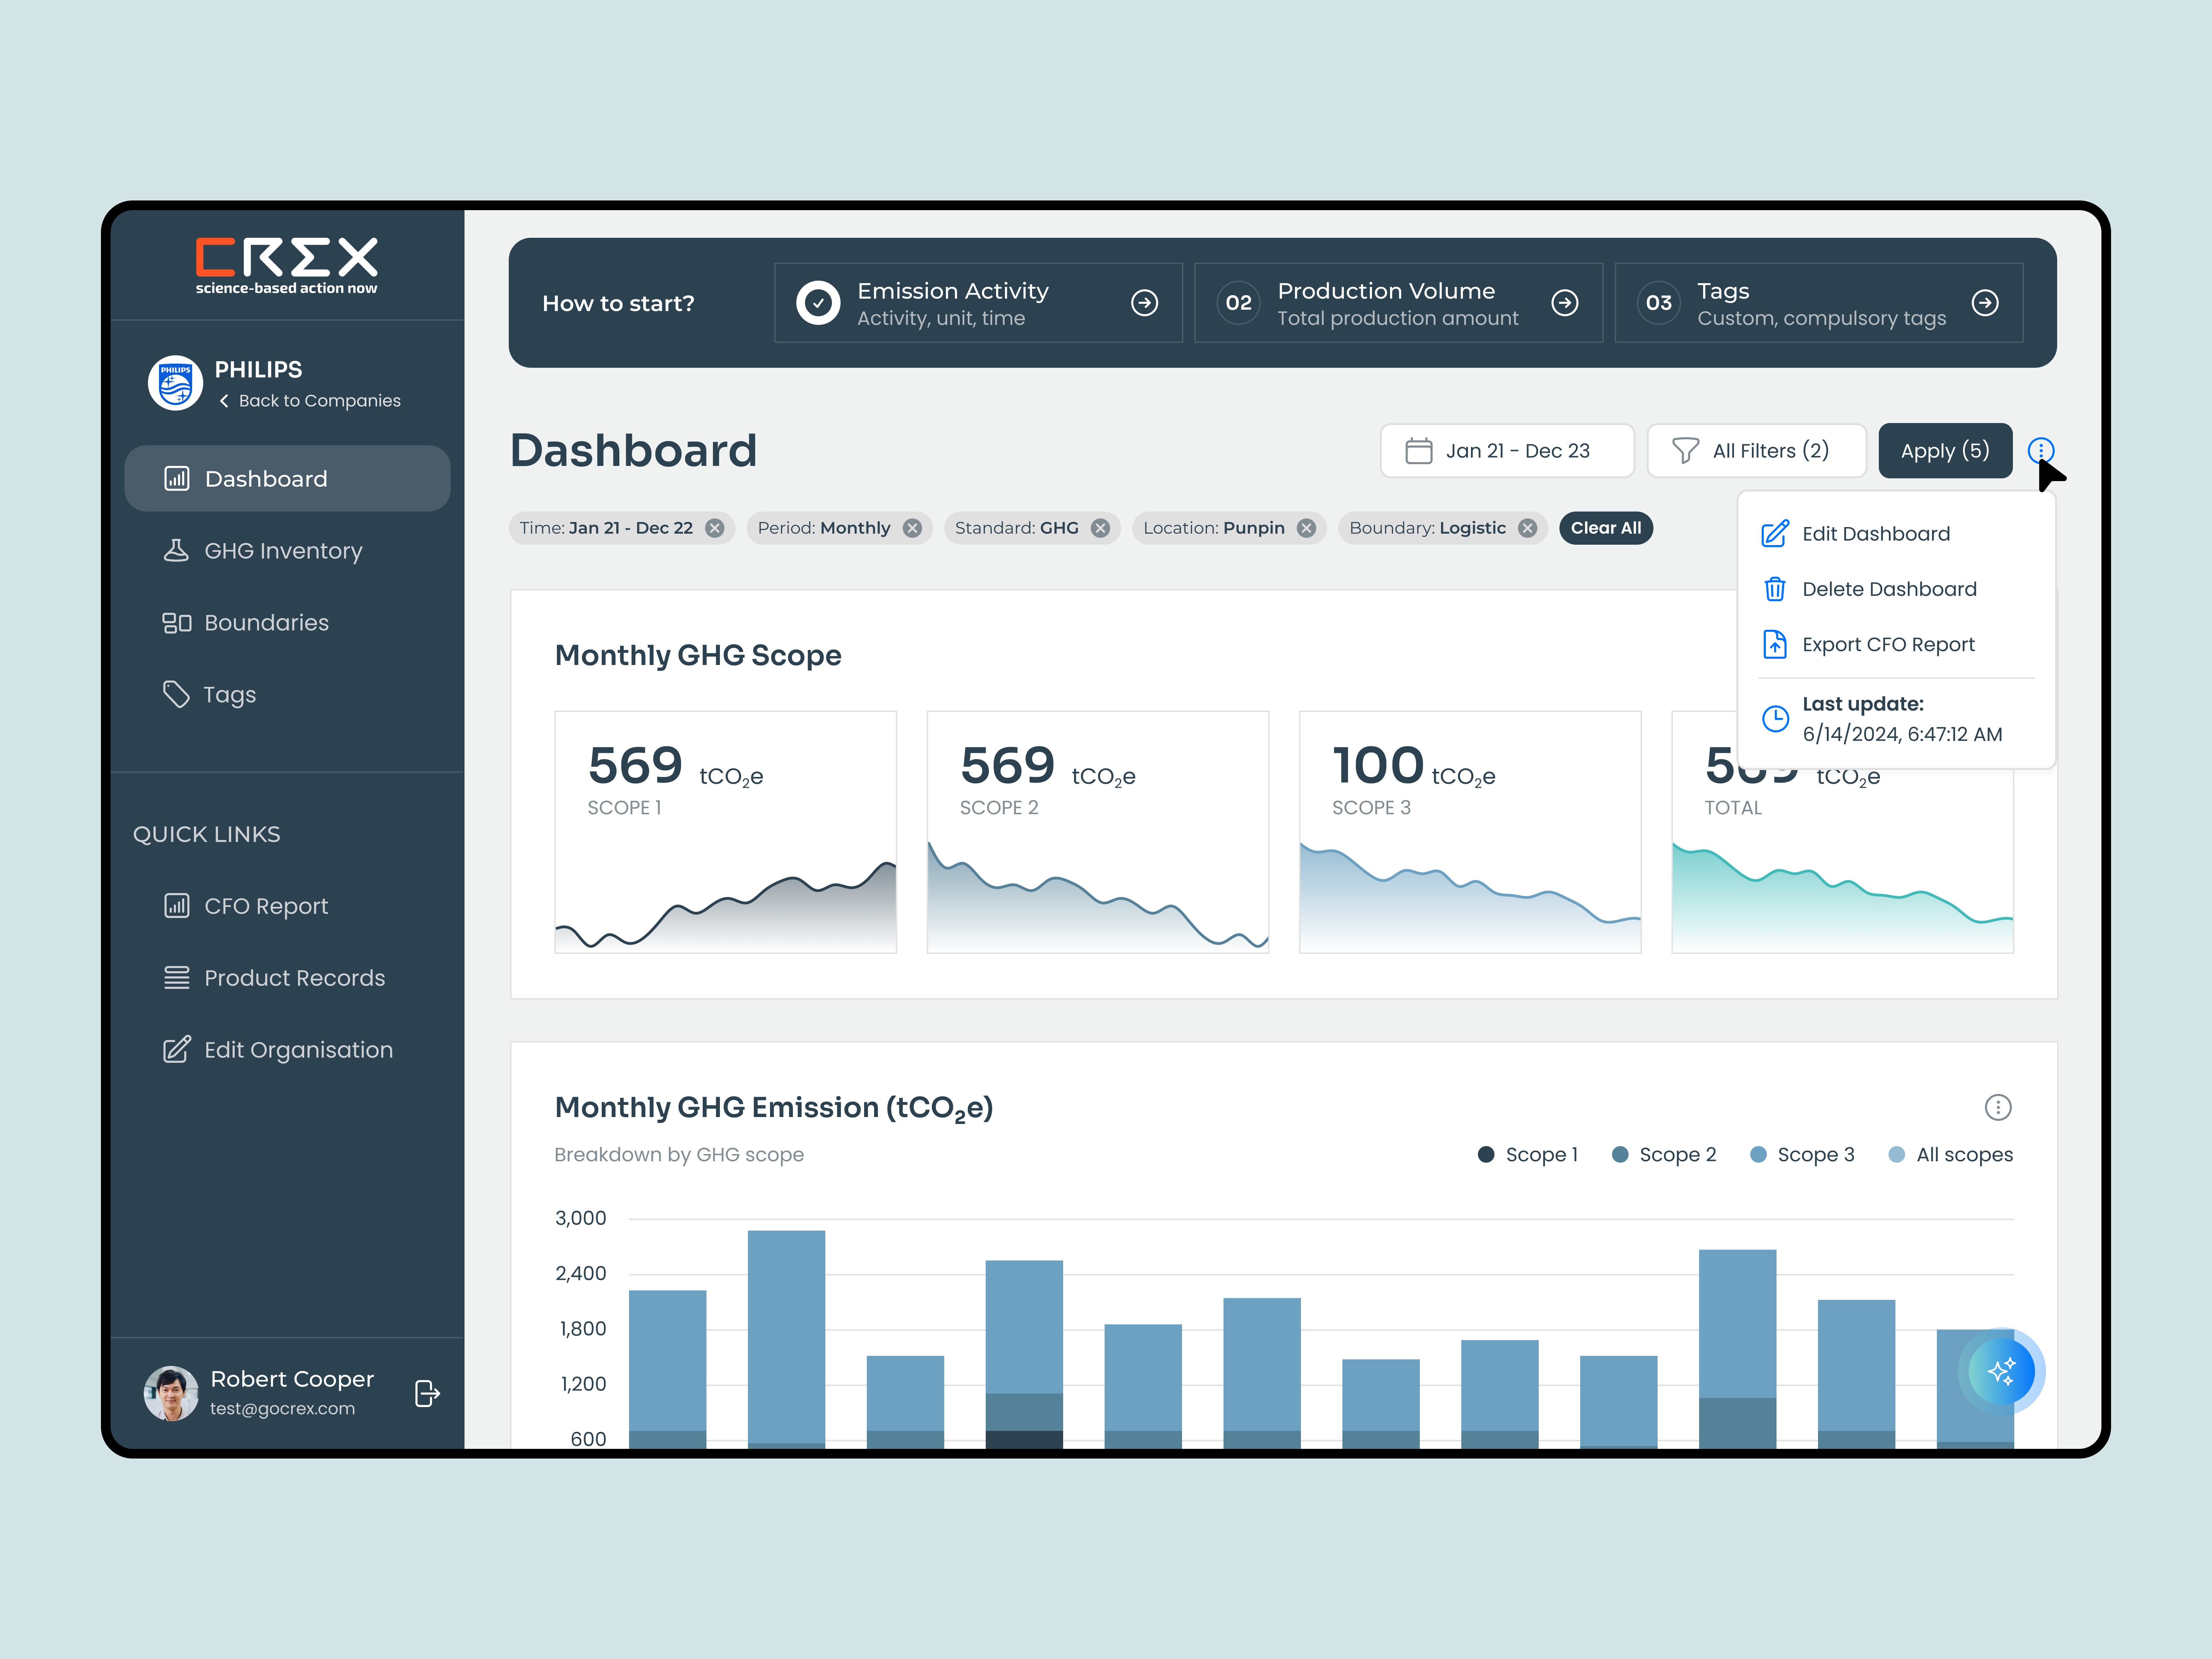Click the export file icon for CFO Report

[1775, 645]
